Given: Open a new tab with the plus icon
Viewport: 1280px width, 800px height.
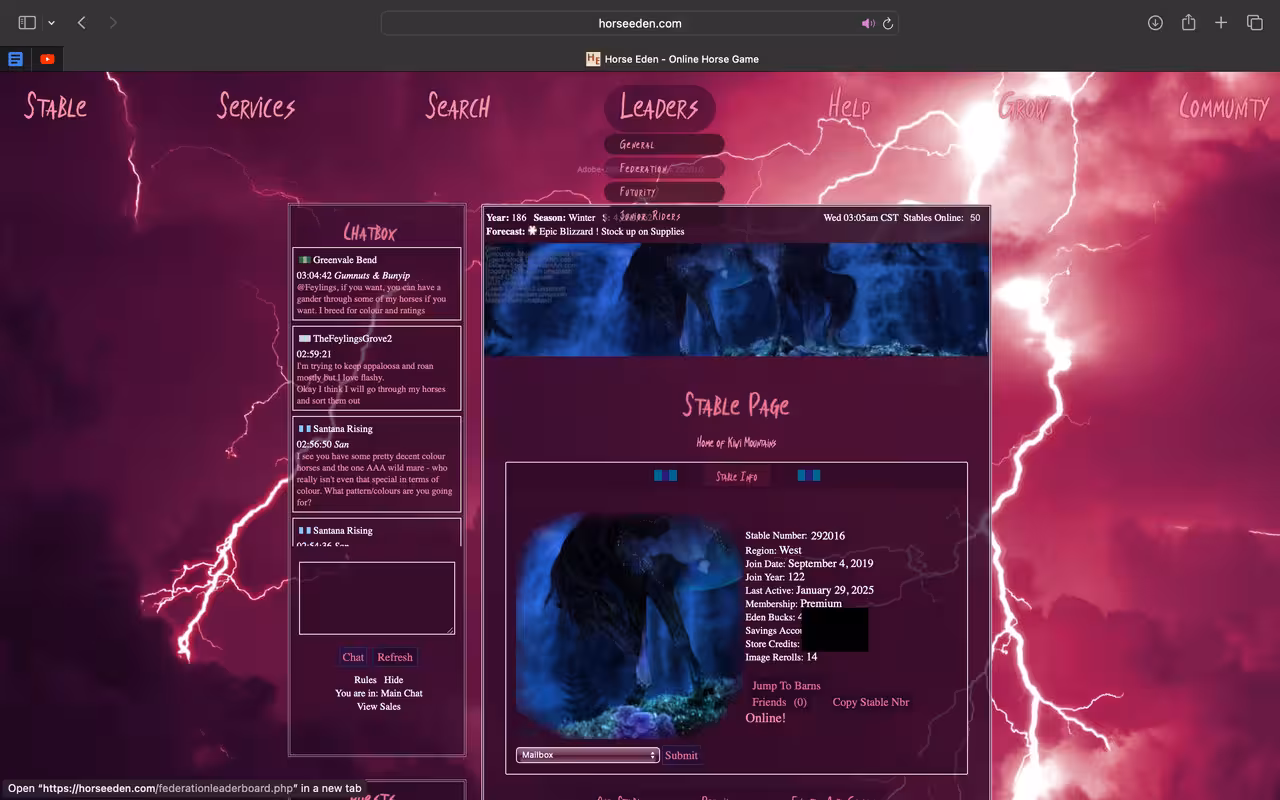Looking at the screenshot, I should pyautogui.click(x=1221, y=23).
